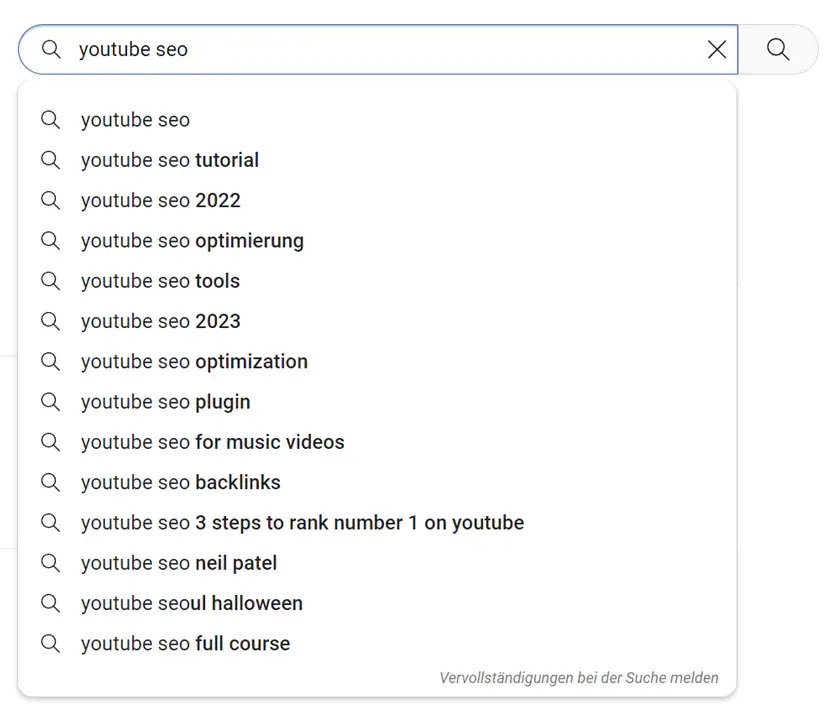
Task: Select 'youtube seo optimierung' from suggestions
Action: [192, 241]
